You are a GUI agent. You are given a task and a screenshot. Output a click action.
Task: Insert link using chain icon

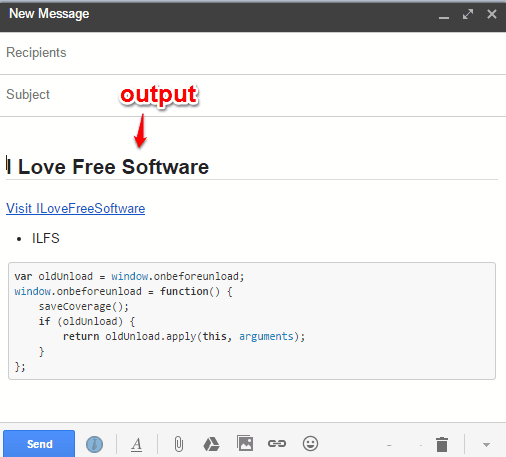(x=277, y=443)
